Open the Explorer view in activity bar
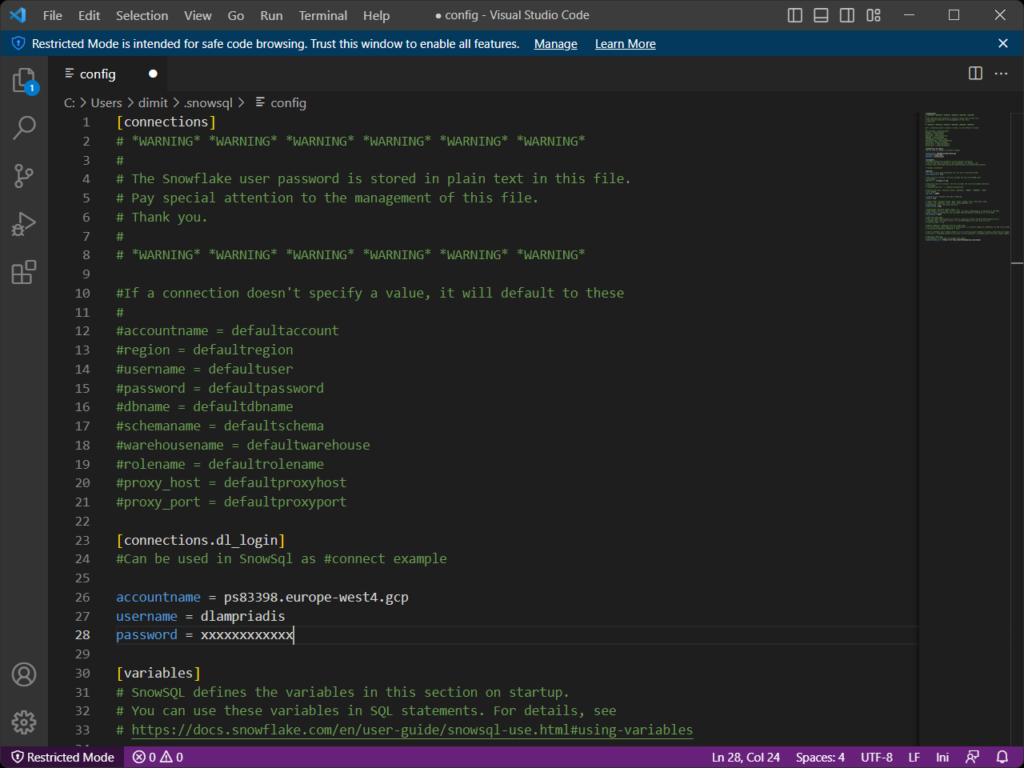1024x768 pixels. (24, 80)
